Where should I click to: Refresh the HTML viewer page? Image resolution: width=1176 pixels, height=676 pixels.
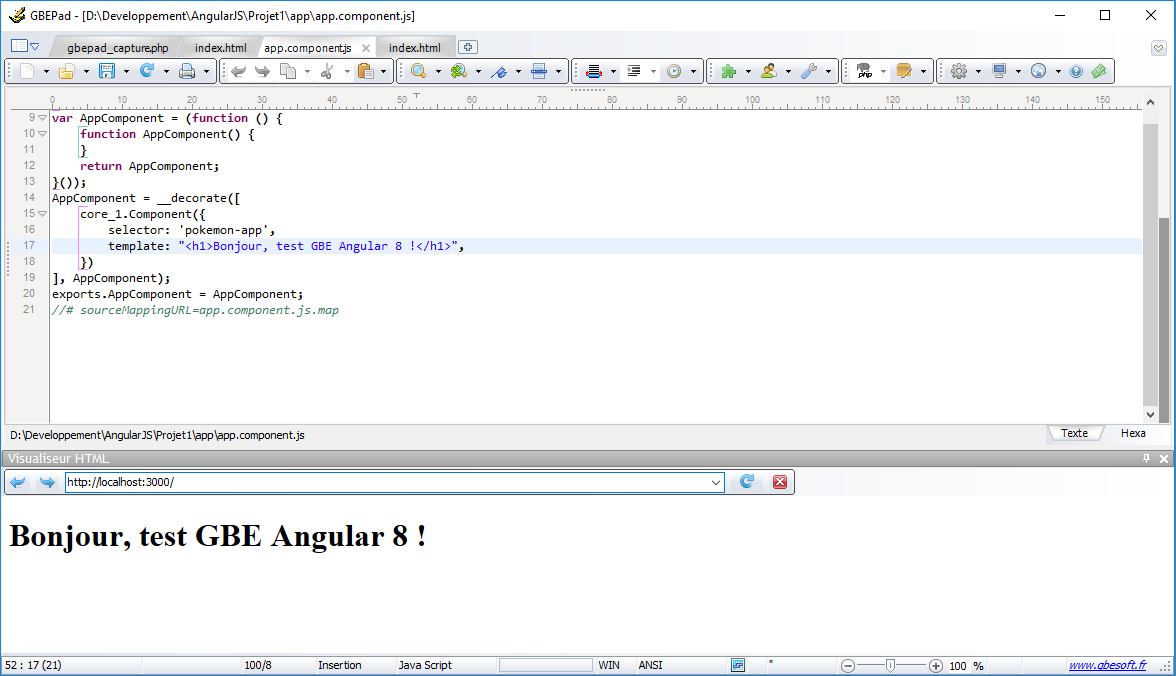point(747,482)
